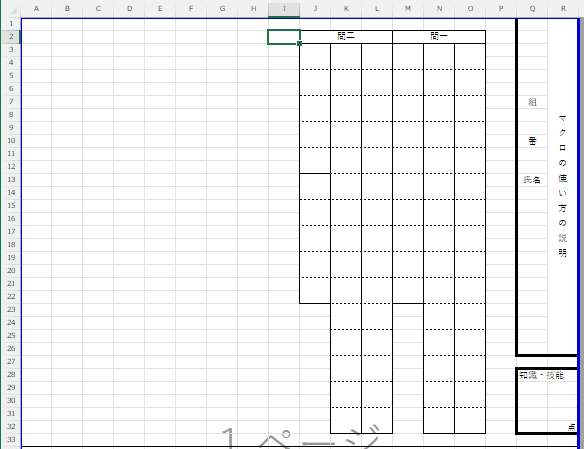
Task: Click the Select All corner triangle
Action: click(13, 10)
